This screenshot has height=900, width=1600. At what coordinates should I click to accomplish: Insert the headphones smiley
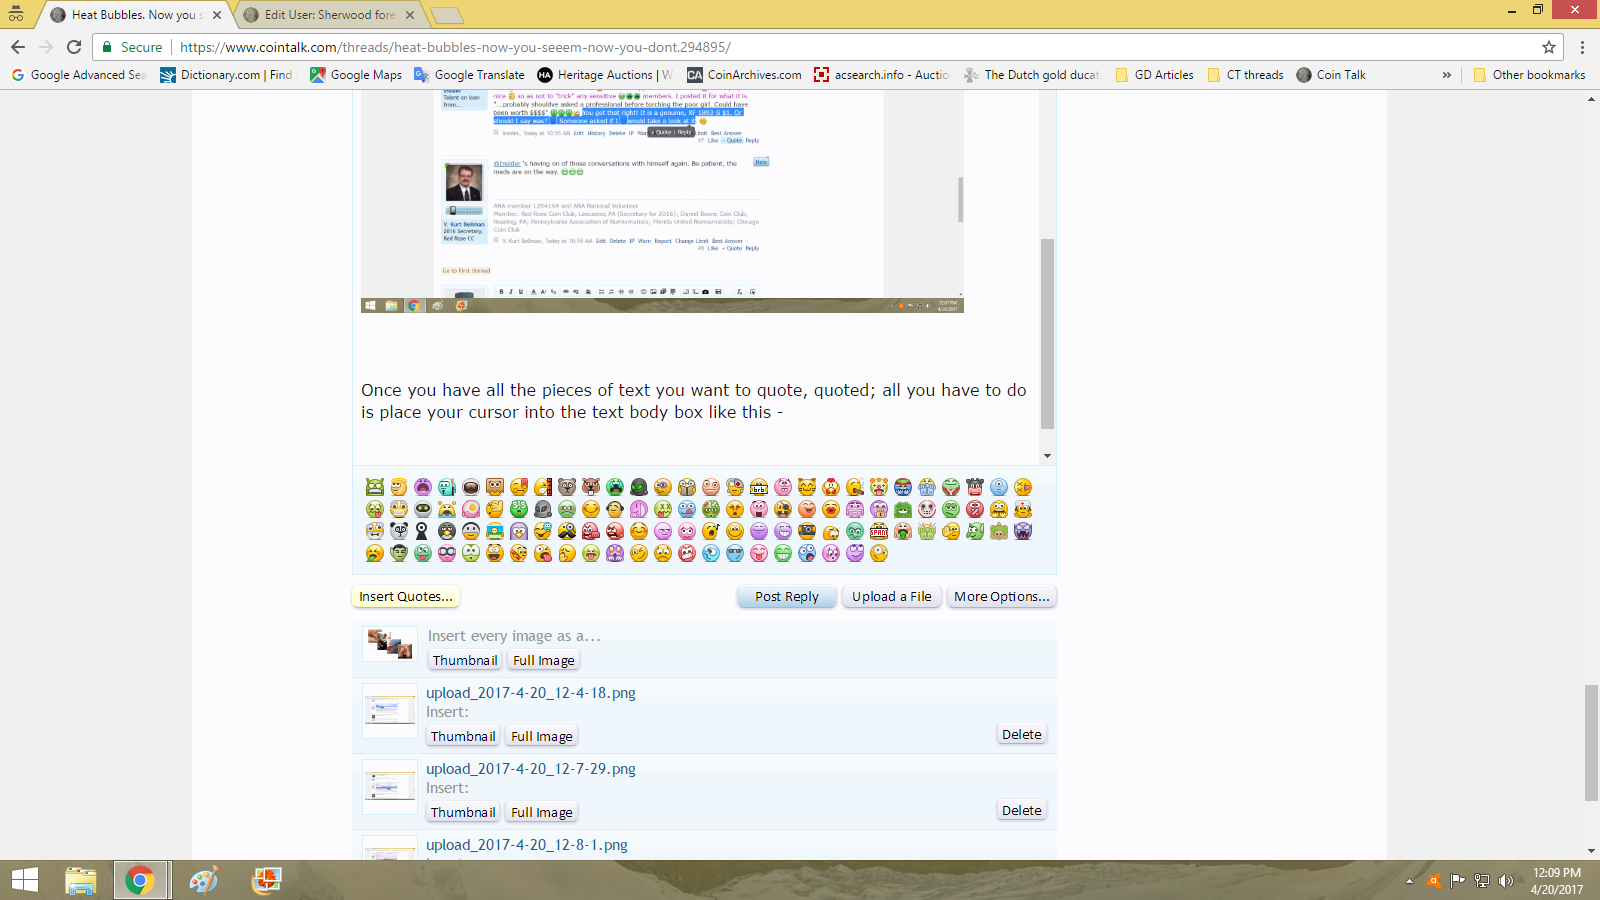pyautogui.click(x=615, y=509)
